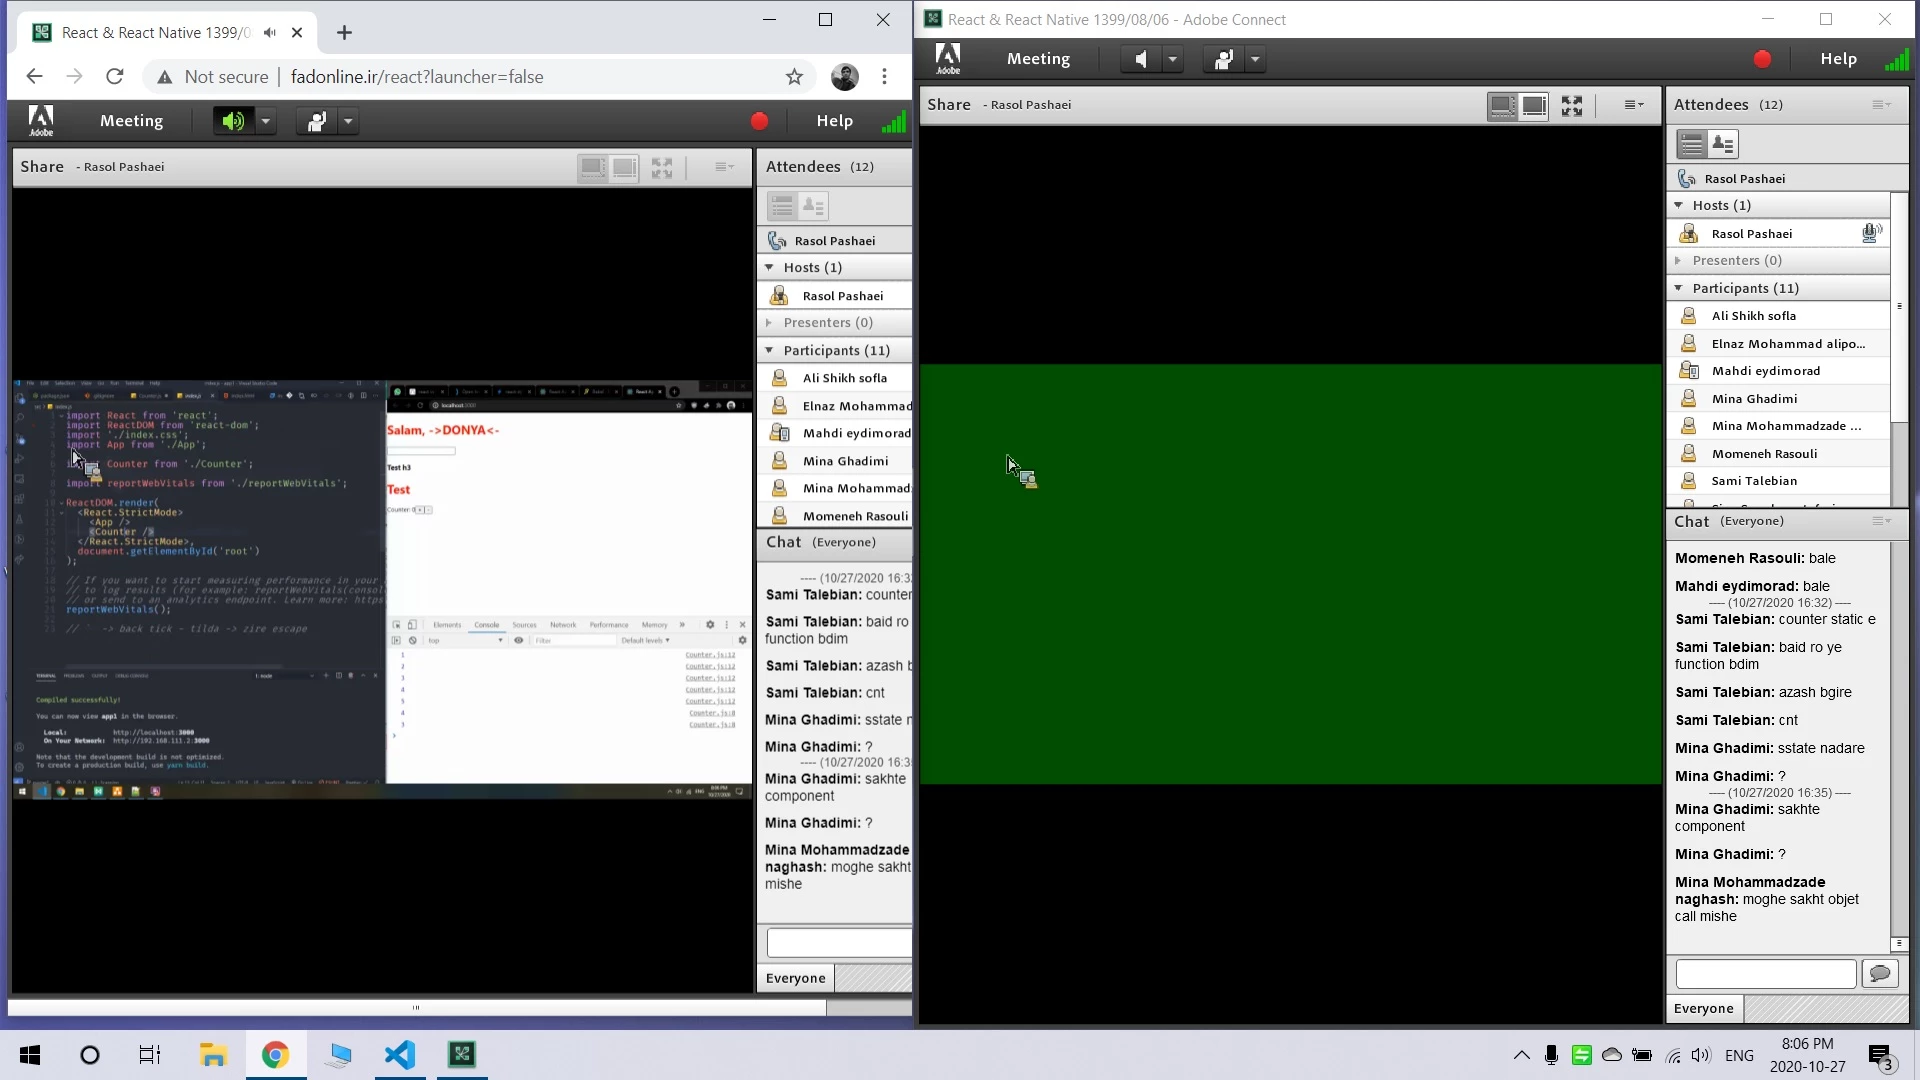Screen dimensions: 1920x1080
Task: Open Share pod options menu in app
Action: (1634, 105)
